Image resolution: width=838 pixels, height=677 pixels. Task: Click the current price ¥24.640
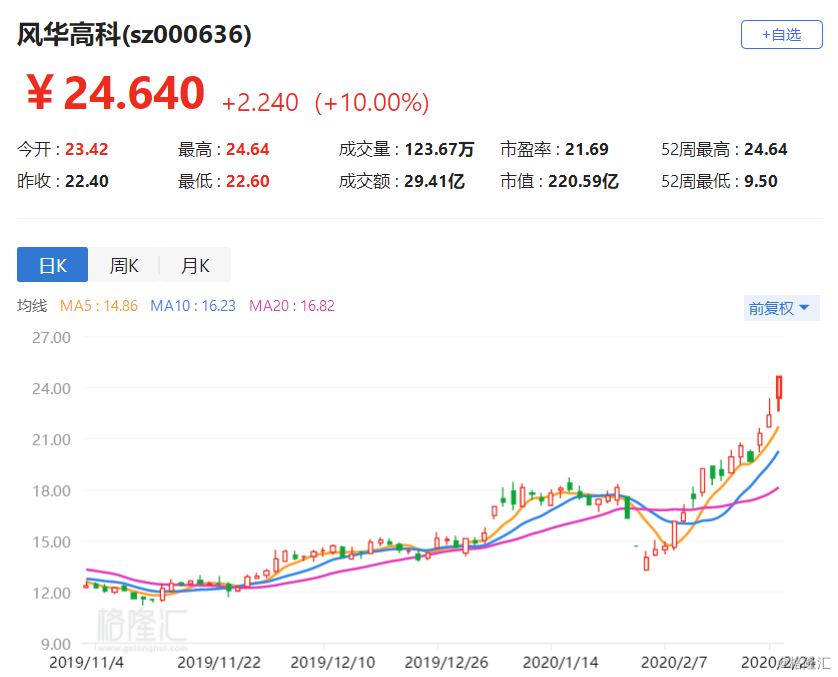(116, 93)
